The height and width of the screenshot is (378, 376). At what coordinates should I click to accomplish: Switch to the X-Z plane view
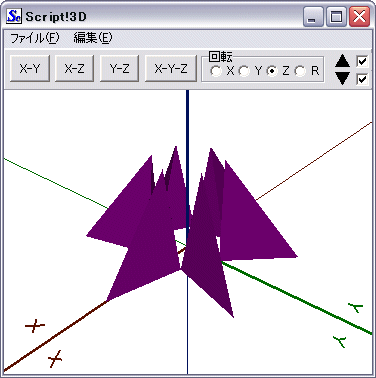pyautogui.click(x=74, y=69)
